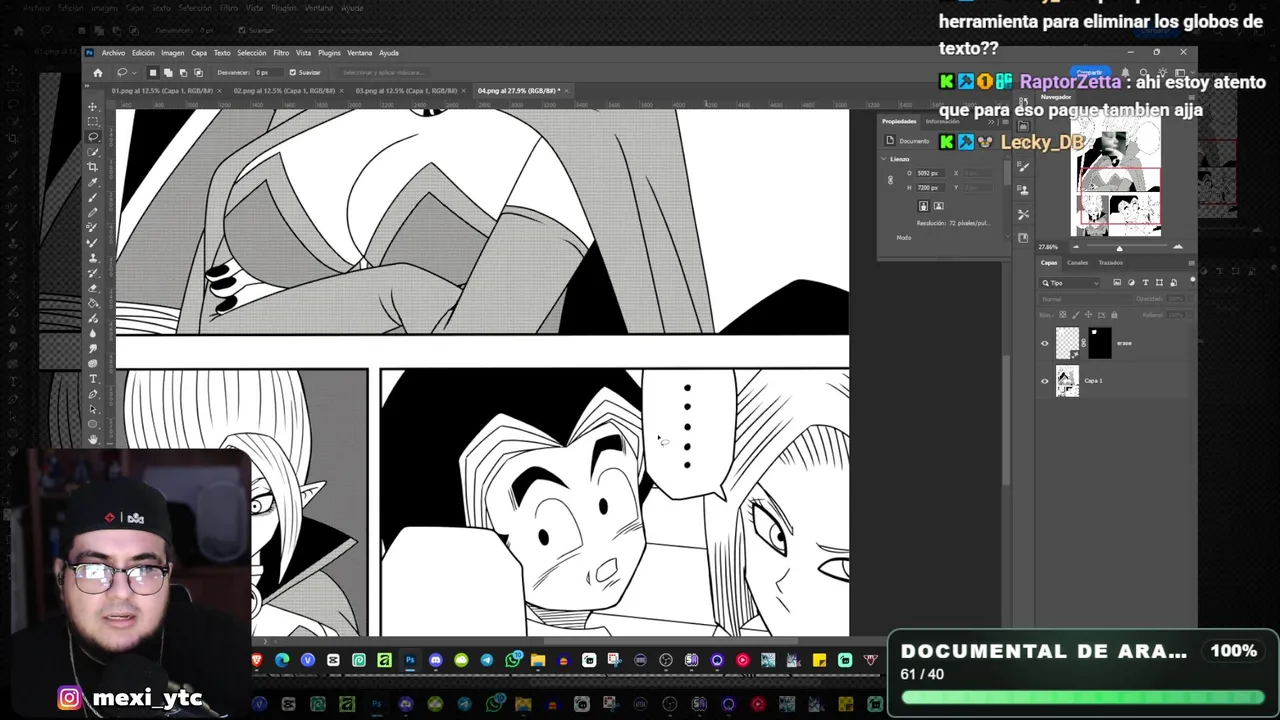Switch to the Canales tab
The width and height of the screenshot is (1280, 720).
click(x=1077, y=263)
